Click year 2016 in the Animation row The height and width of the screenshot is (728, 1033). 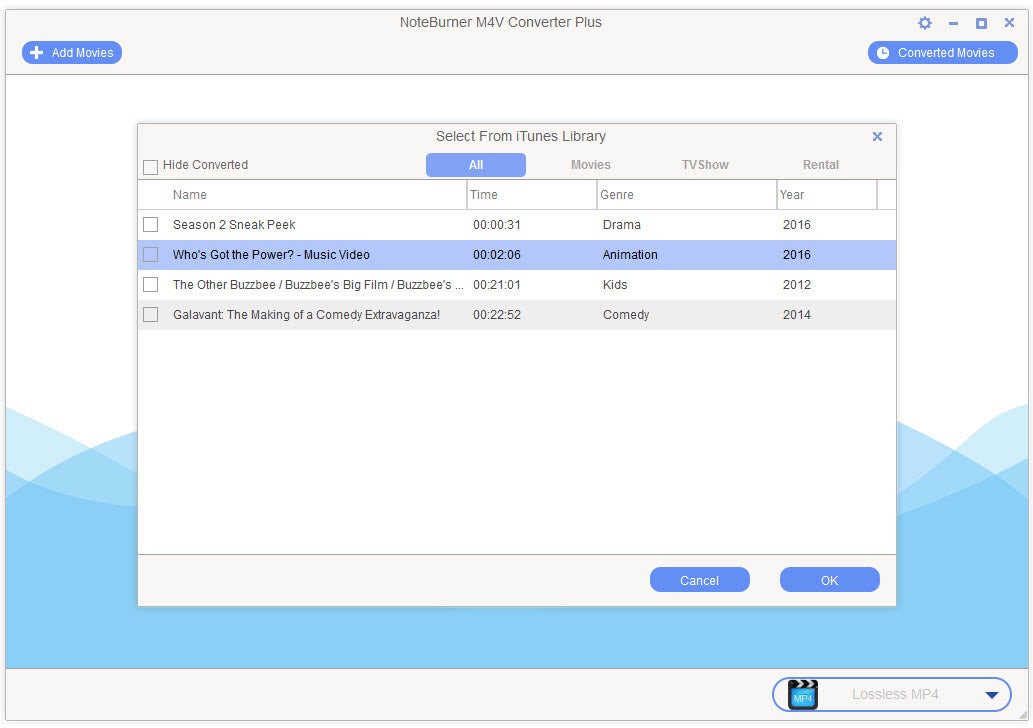coord(796,255)
